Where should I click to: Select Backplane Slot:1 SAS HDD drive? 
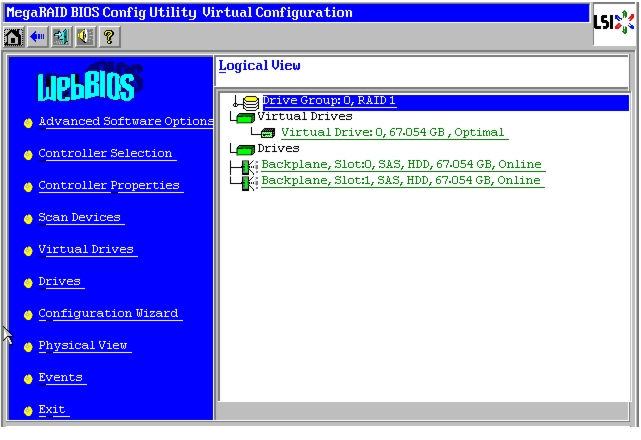click(x=401, y=180)
